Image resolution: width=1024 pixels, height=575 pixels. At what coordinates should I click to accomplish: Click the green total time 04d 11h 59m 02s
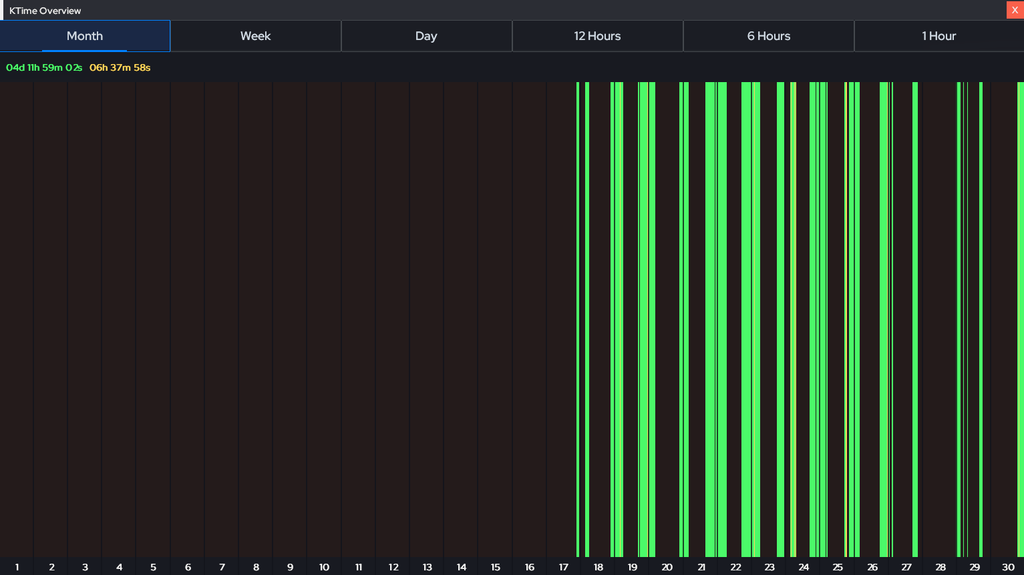click(x=44, y=67)
